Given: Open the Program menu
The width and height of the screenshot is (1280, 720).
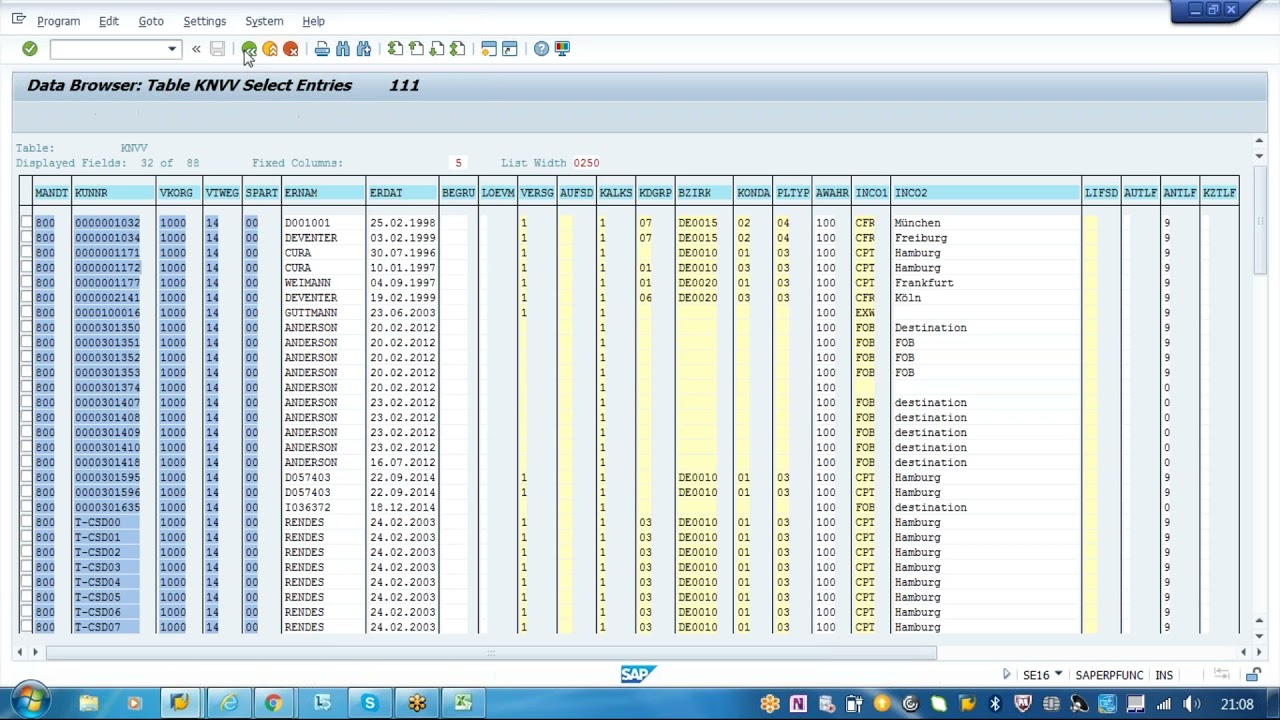Looking at the screenshot, I should [x=58, y=21].
